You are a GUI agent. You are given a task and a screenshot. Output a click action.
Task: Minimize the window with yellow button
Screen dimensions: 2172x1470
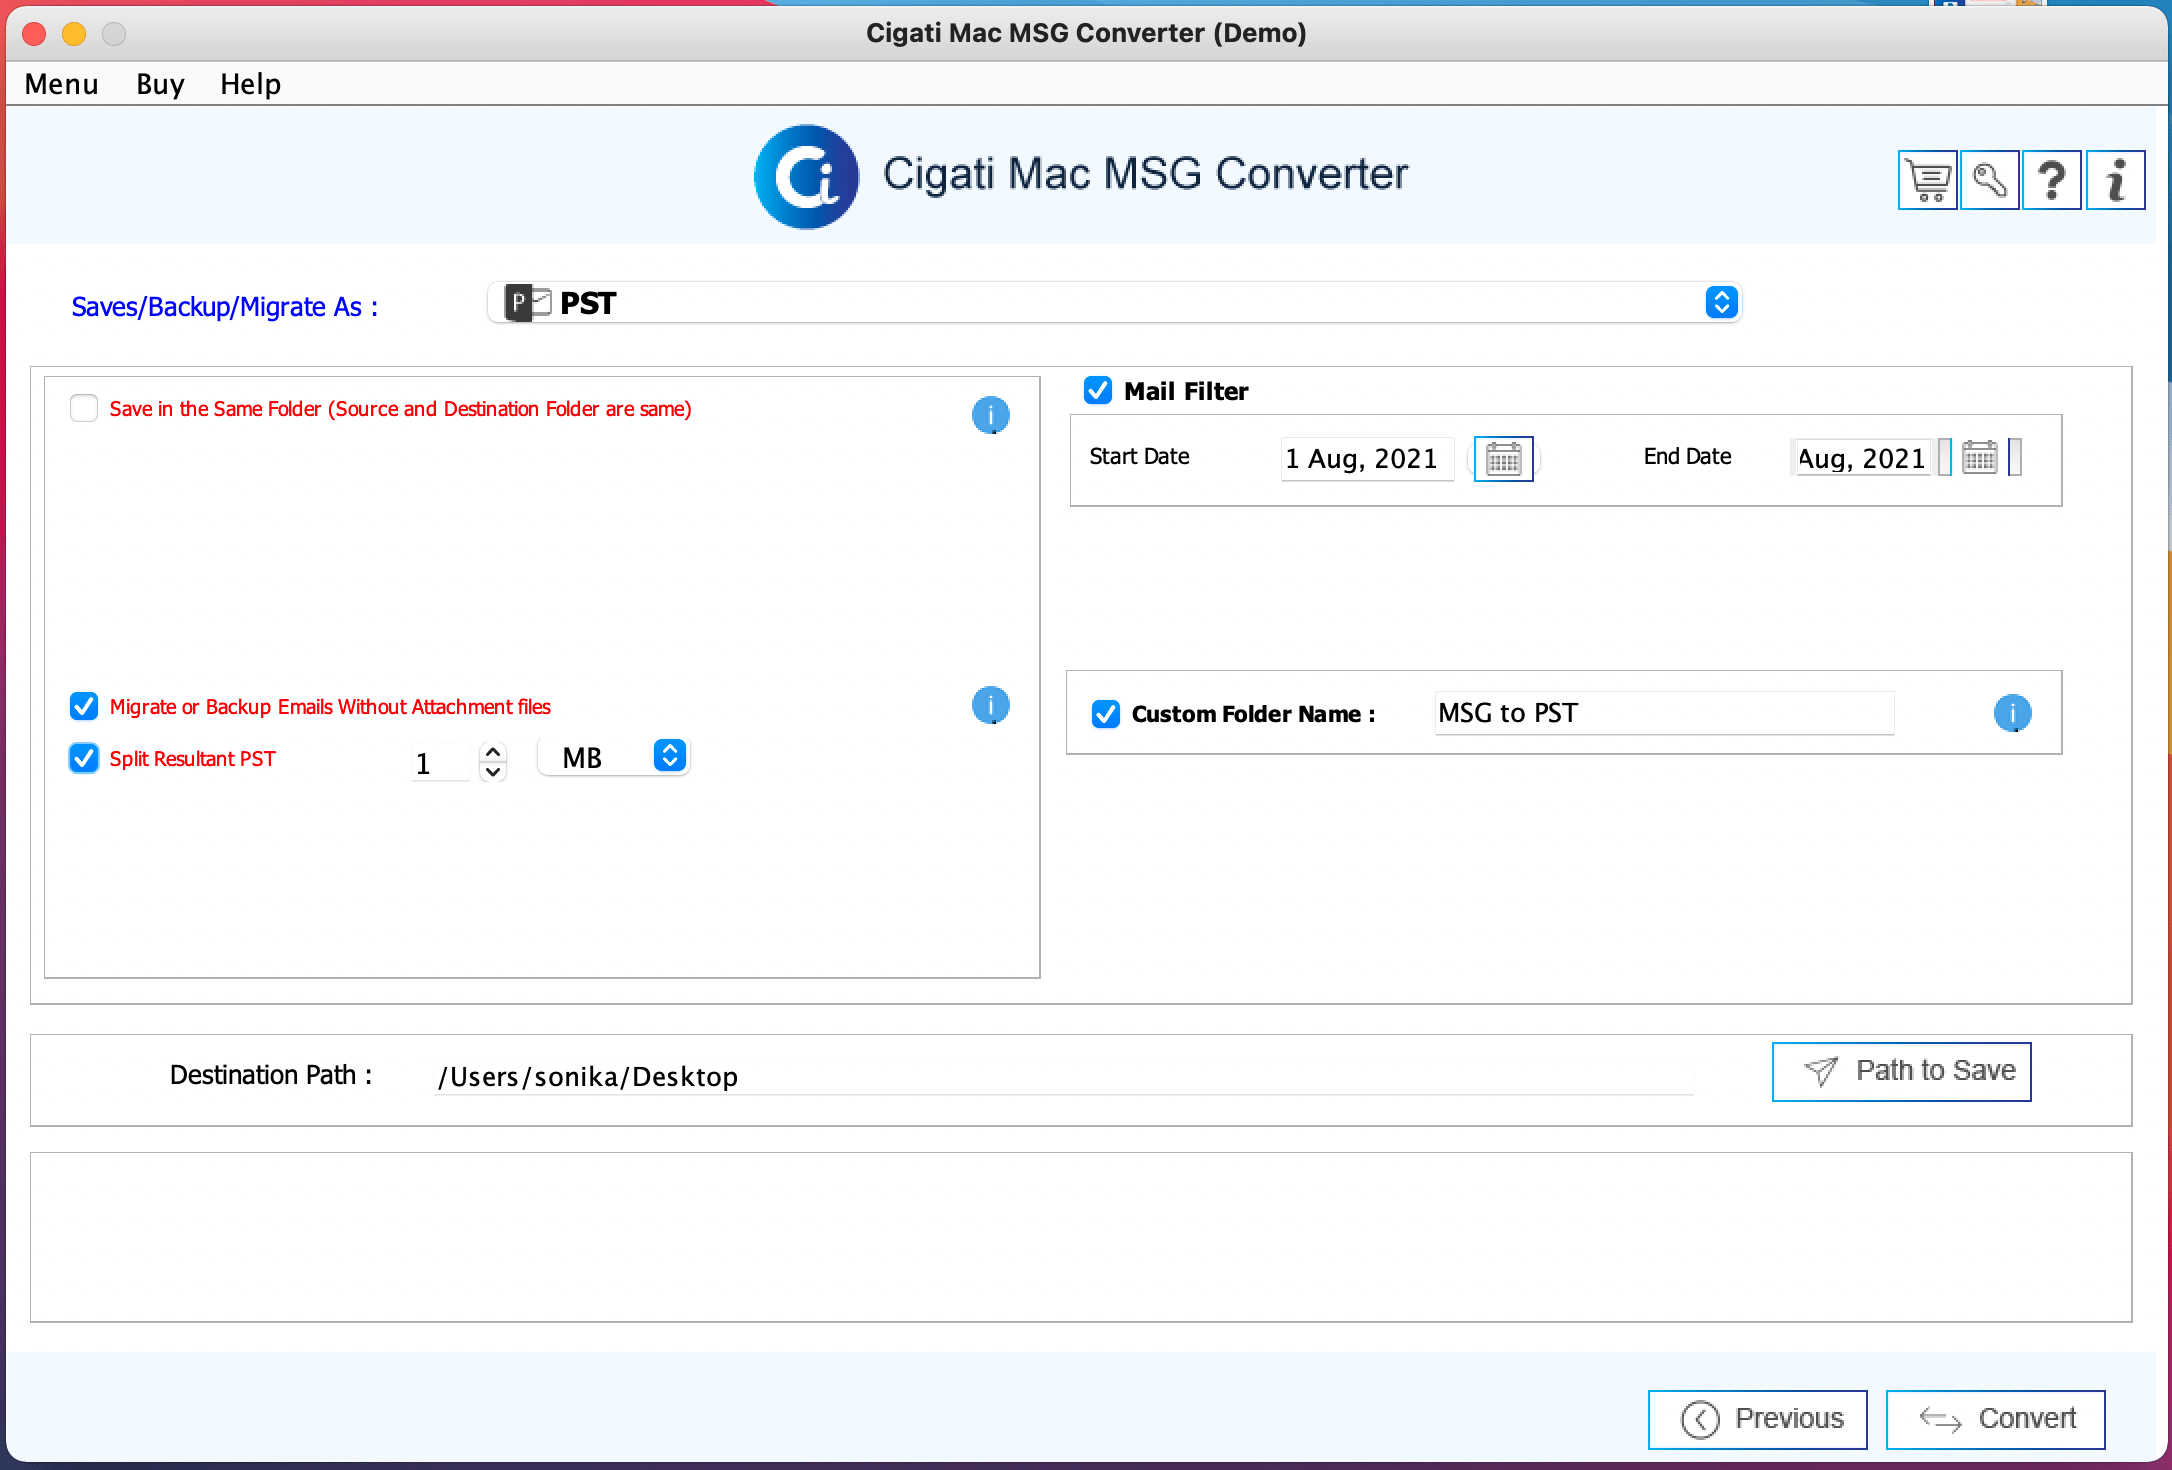point(74,34)
